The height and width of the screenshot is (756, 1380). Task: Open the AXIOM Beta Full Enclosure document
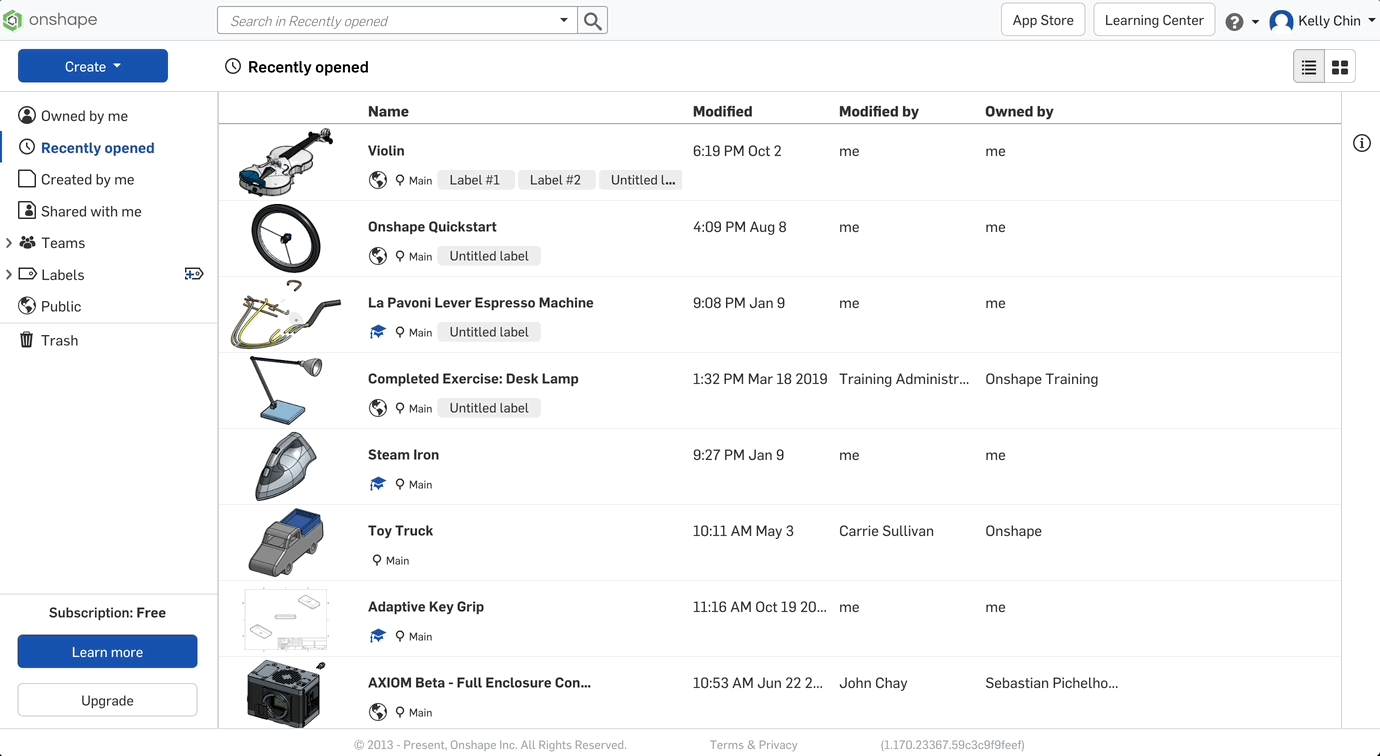479,683
